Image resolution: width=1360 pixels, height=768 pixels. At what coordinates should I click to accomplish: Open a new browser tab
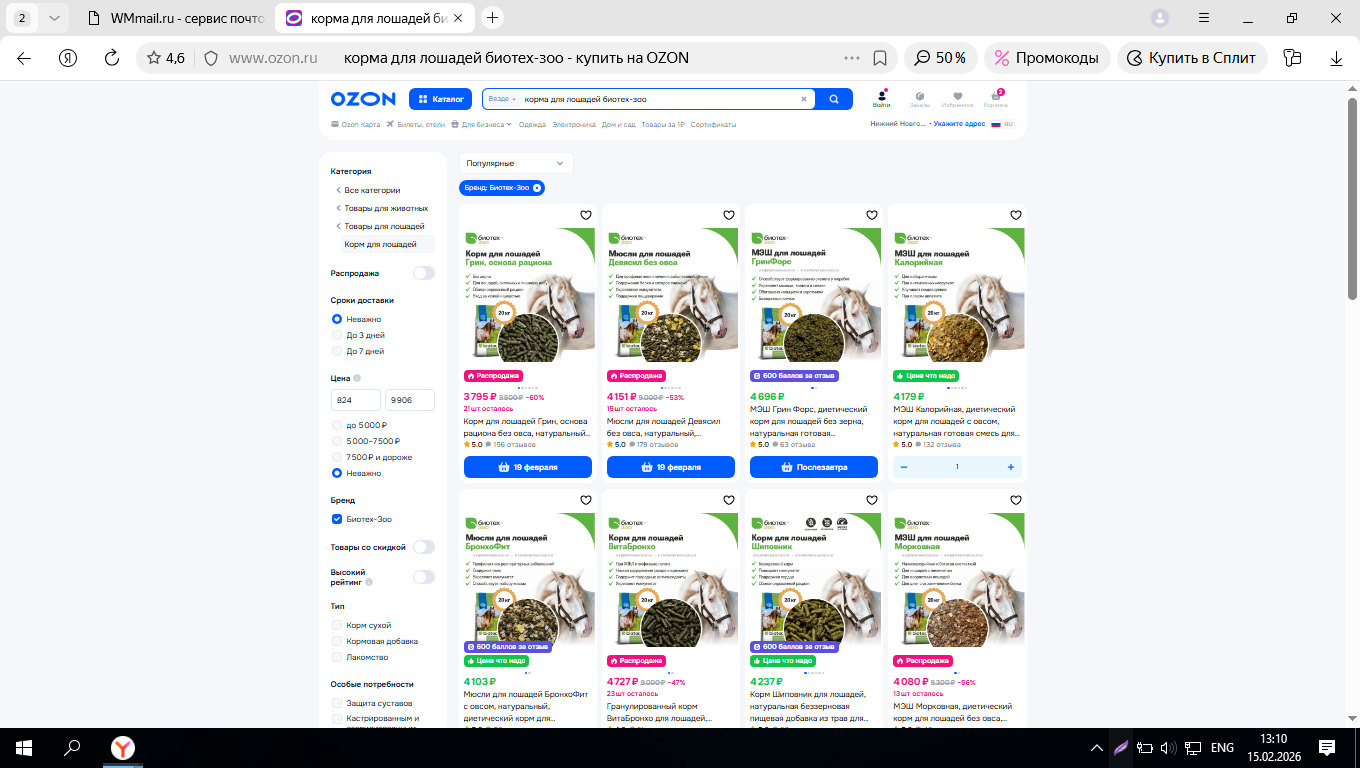[x=493, y=18]
